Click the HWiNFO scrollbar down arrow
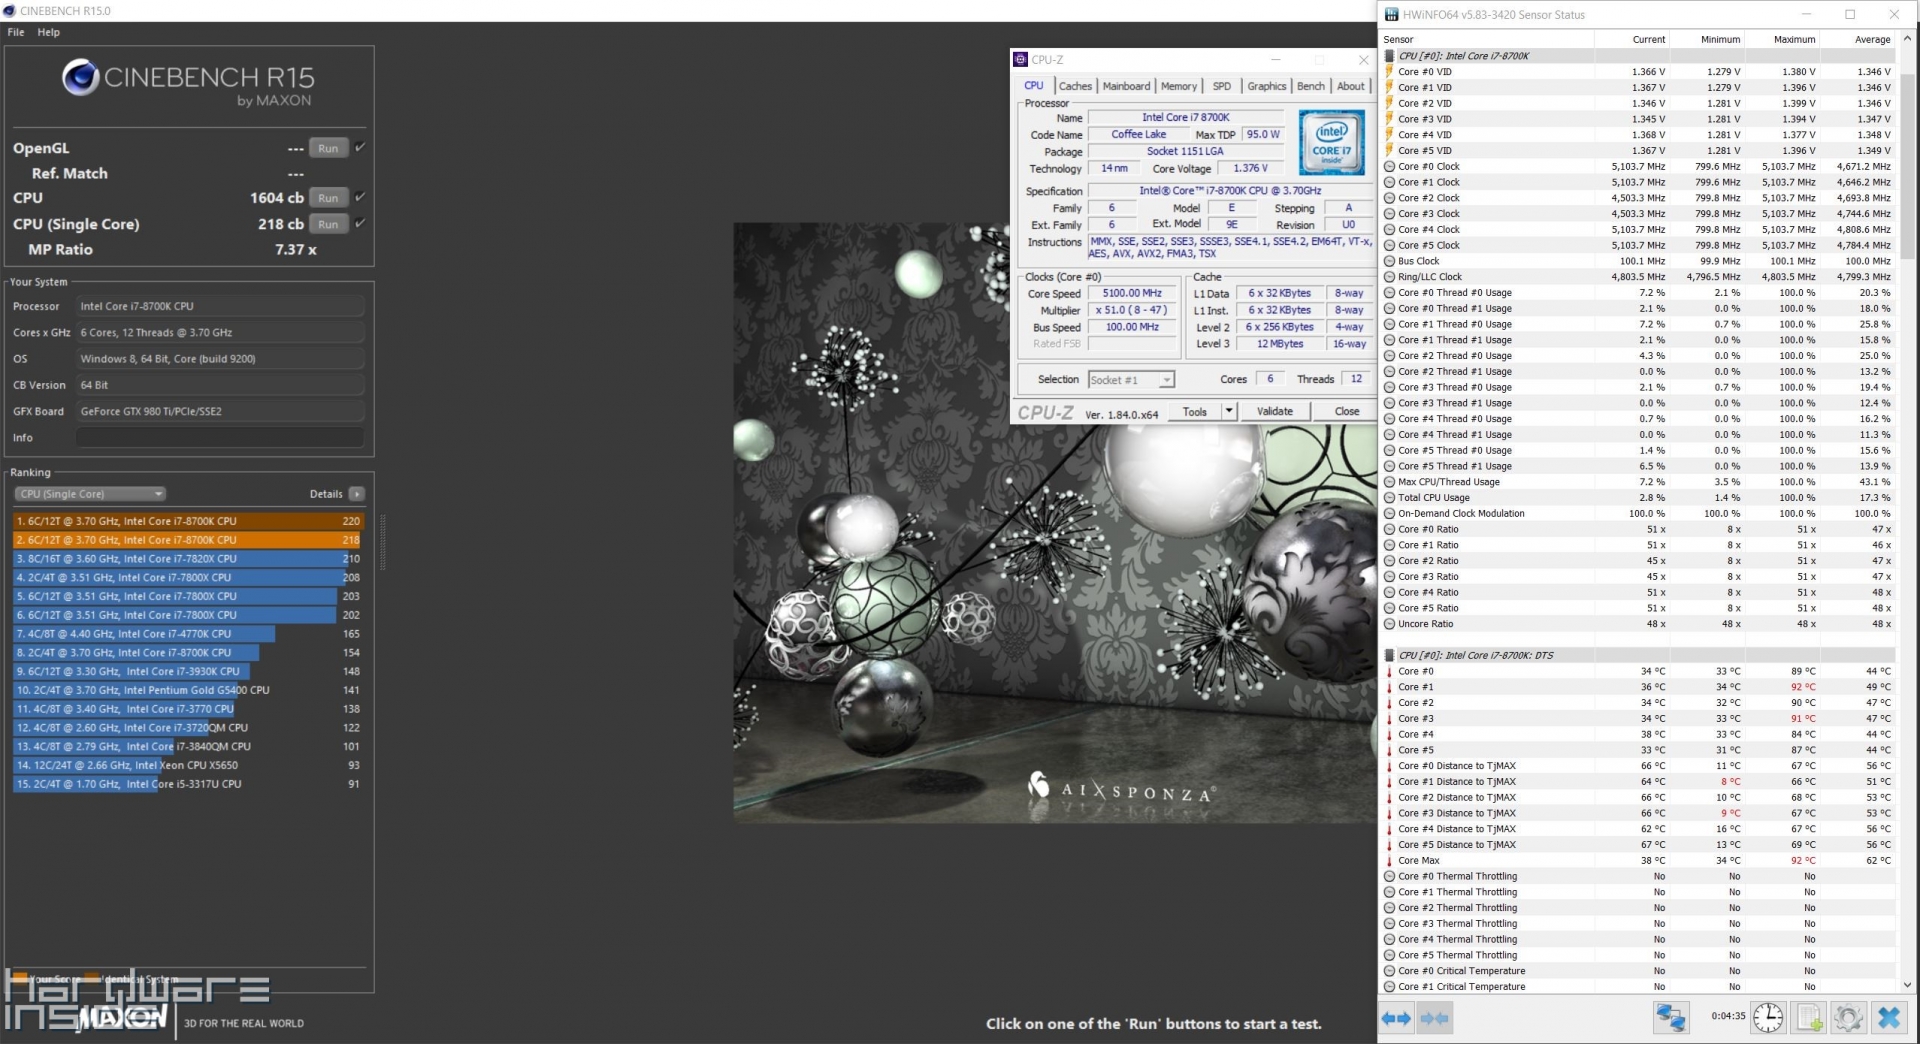 pyautogui.click(x=1907, y=986)
